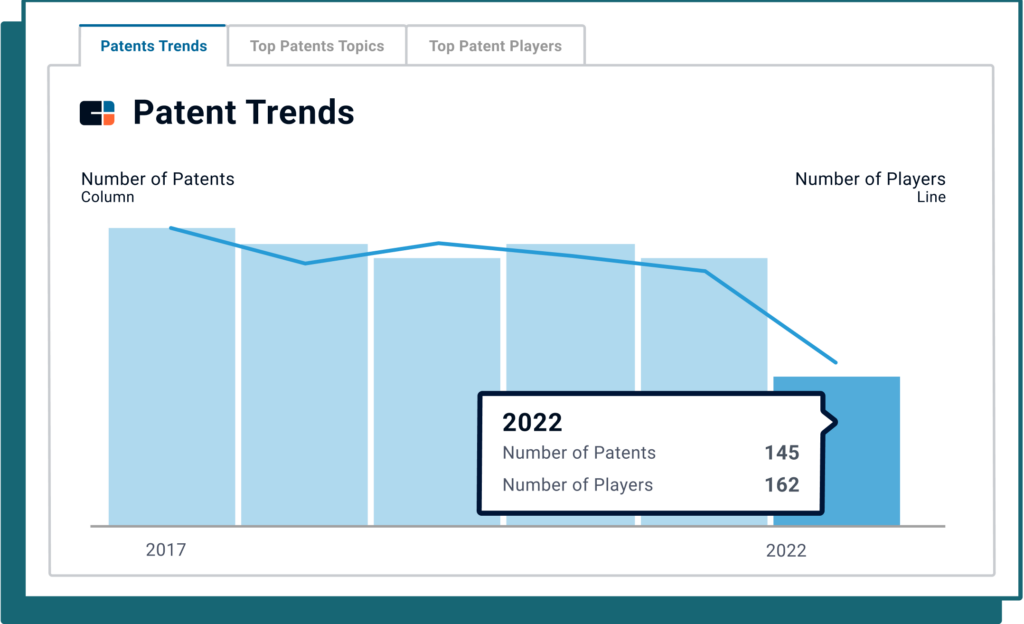
Task: Click the logo icon beside Patent Trends
Action: [97, 113]
